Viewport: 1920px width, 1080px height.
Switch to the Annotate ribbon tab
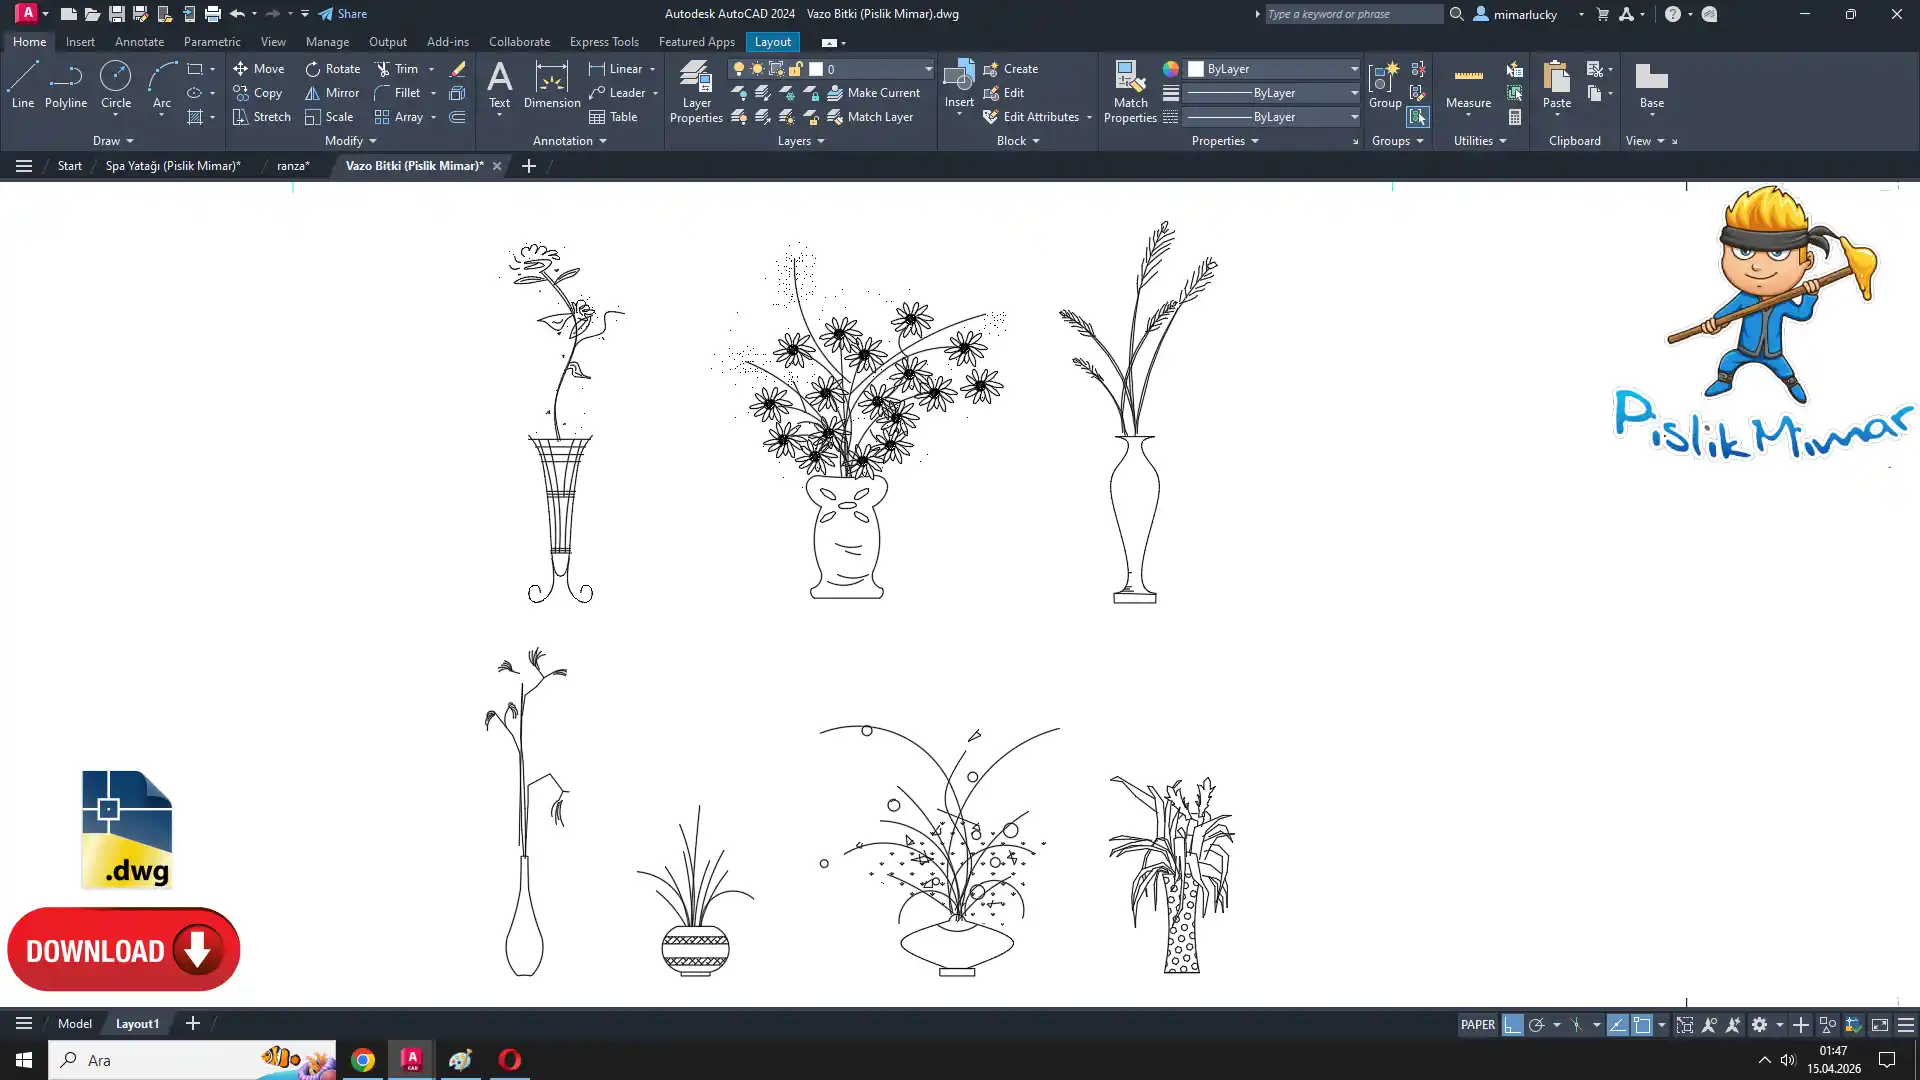139,42
